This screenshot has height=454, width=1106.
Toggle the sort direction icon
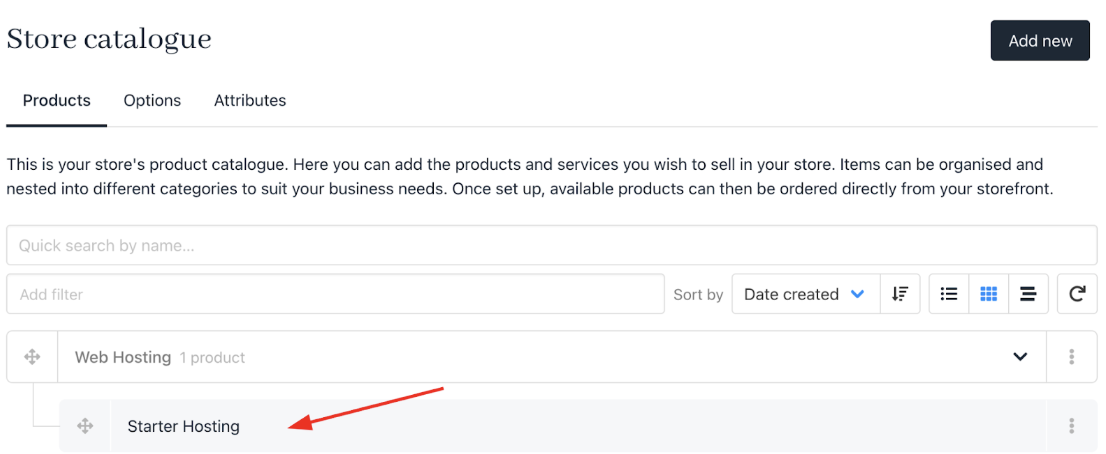click(899, 294)
